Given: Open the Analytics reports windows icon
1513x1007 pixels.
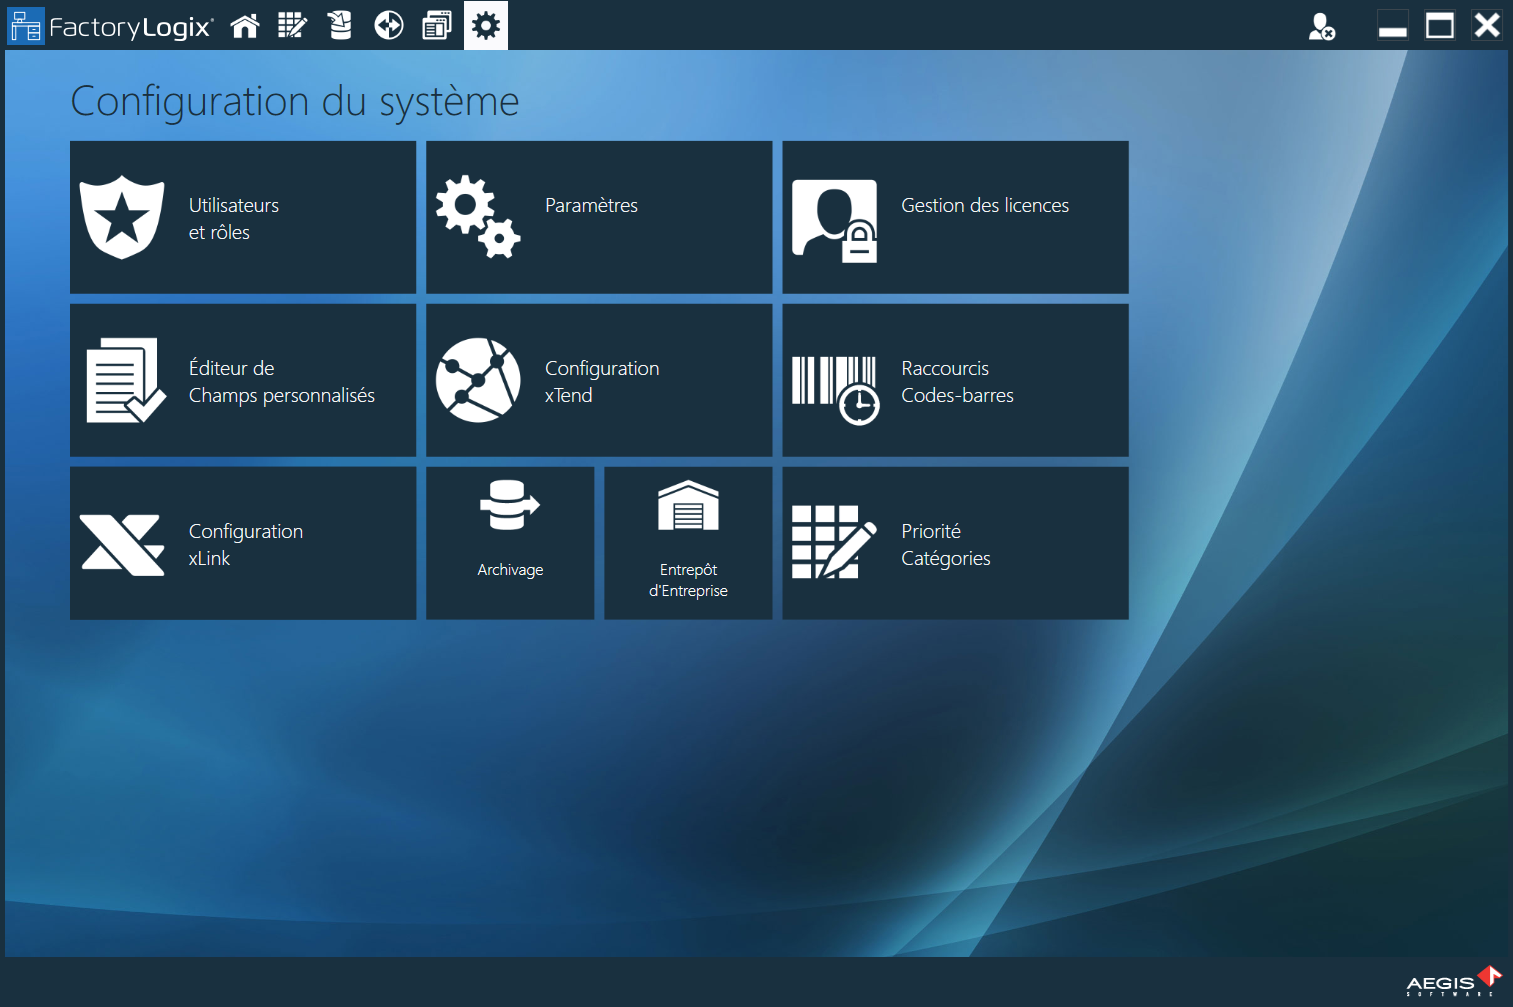Looking at the screenshot, I should 436,25.
